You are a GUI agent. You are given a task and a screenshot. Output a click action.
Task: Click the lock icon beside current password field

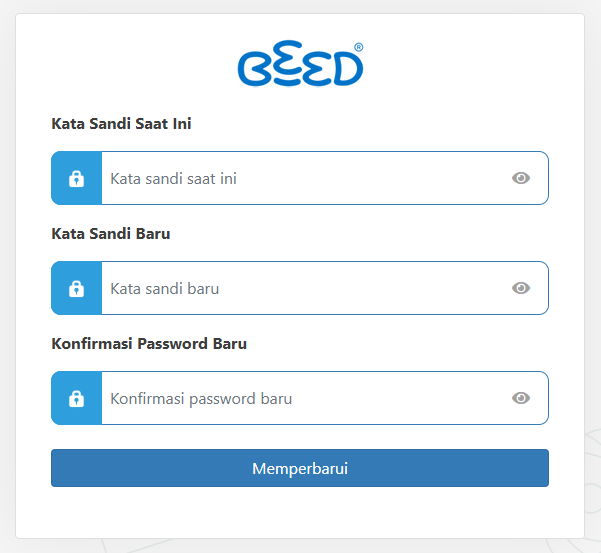point(76,178)
